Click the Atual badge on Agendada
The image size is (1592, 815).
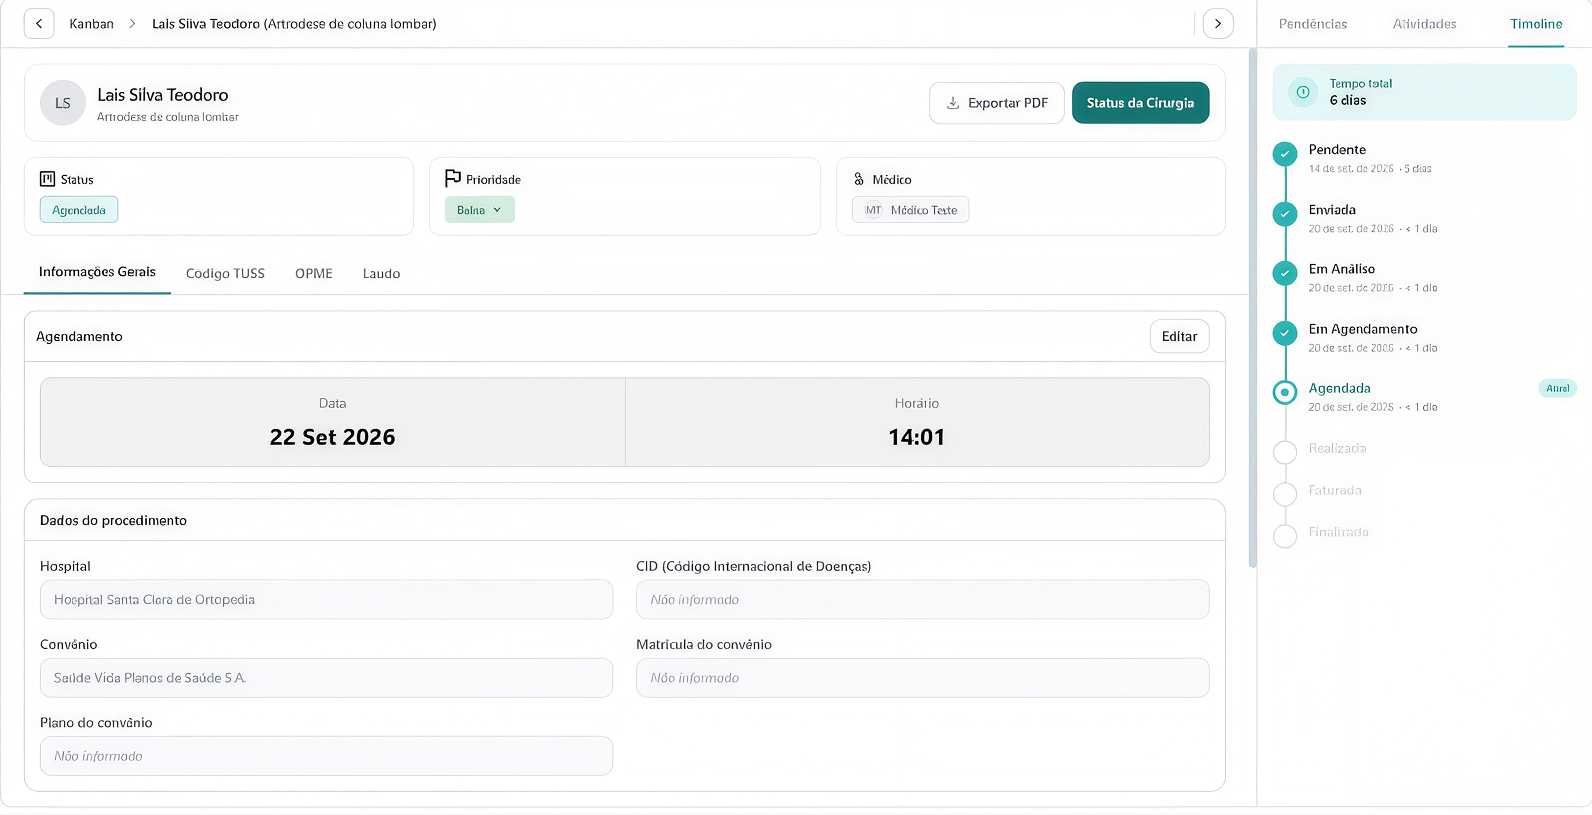click(x=1557, y=388)
